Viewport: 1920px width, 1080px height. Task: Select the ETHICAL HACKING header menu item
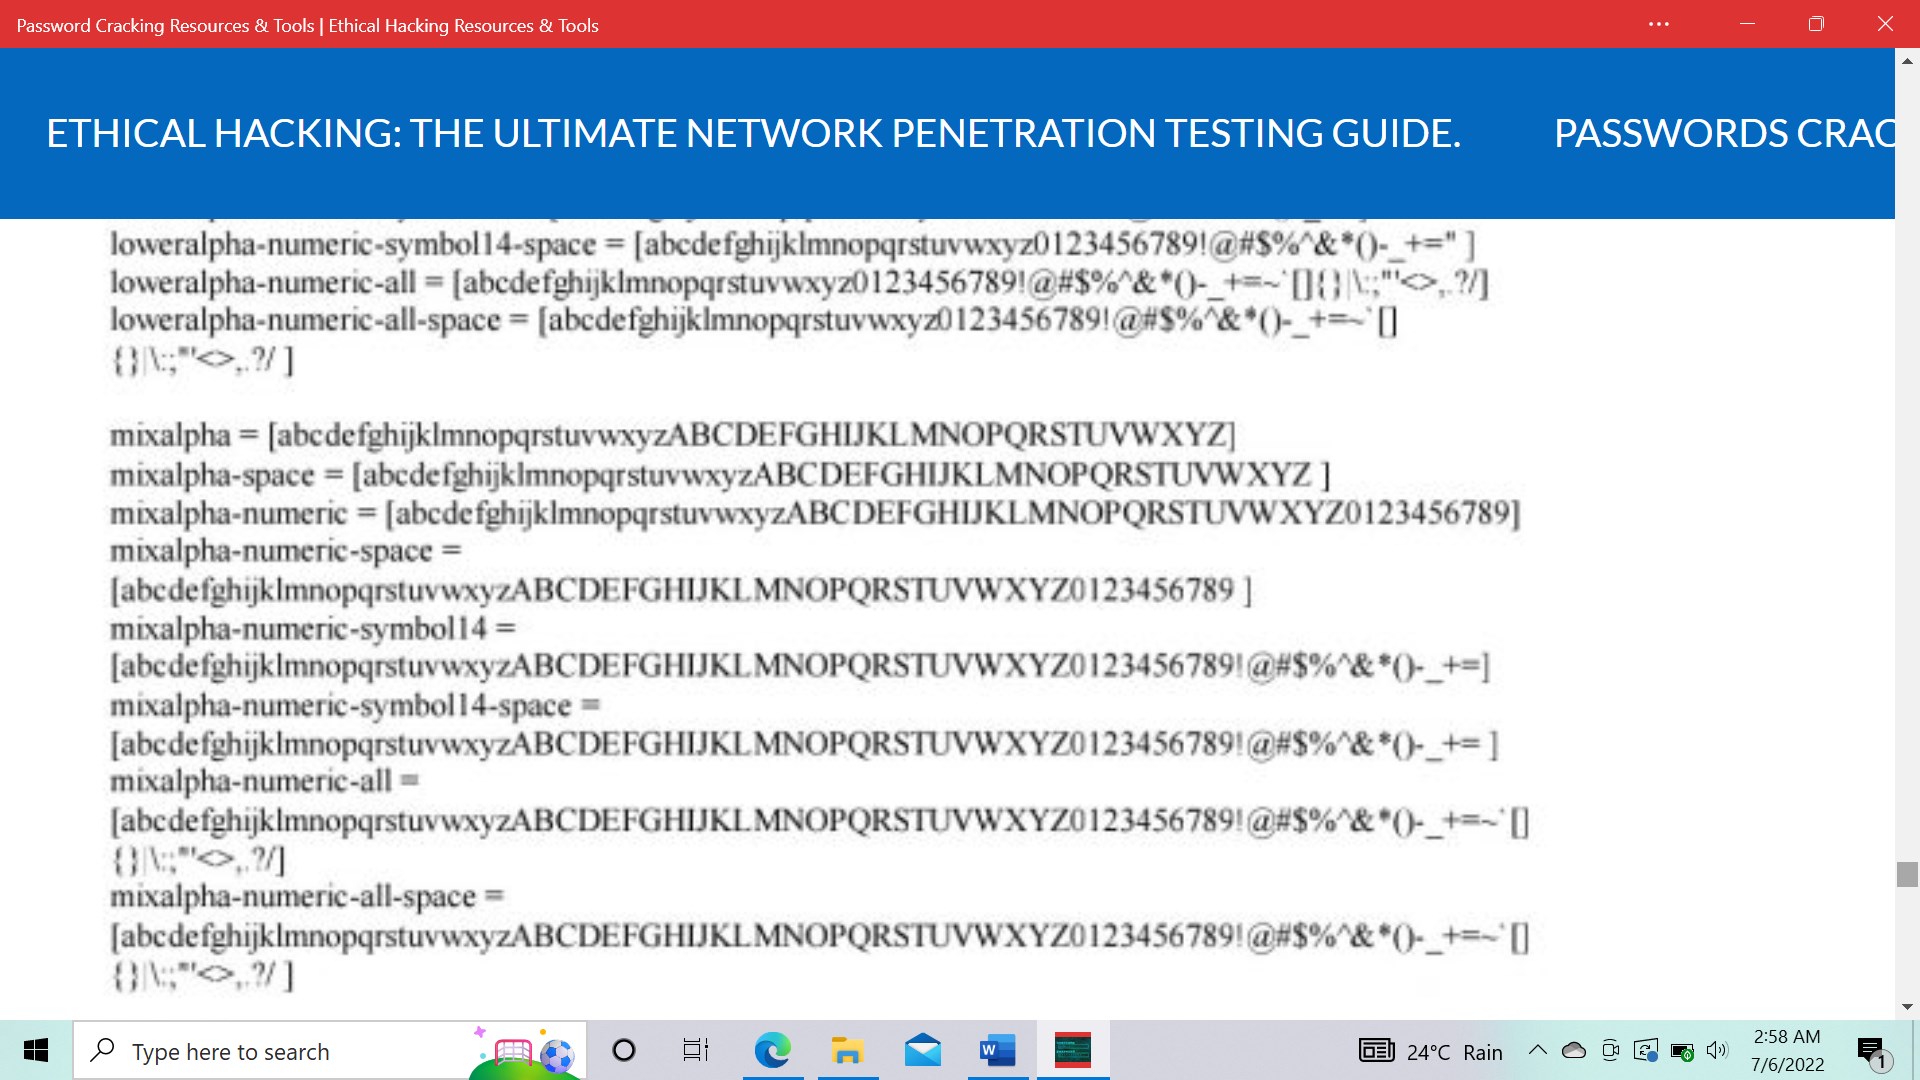[x=754, y=133]
